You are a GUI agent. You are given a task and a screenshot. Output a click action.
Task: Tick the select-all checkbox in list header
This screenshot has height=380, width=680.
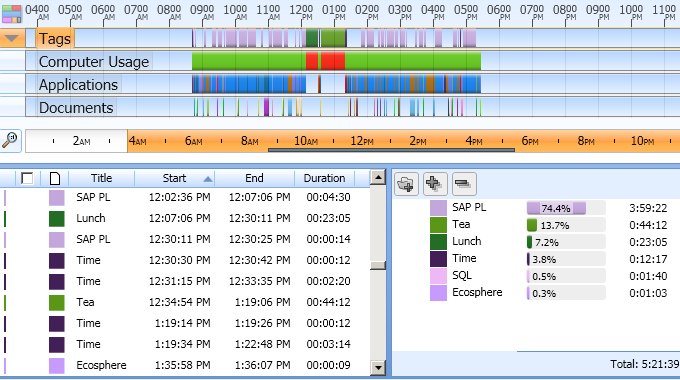coord(27,178)
